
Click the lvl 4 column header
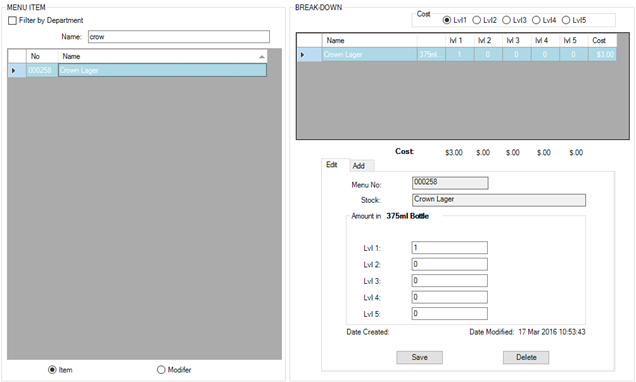point(545,41)
